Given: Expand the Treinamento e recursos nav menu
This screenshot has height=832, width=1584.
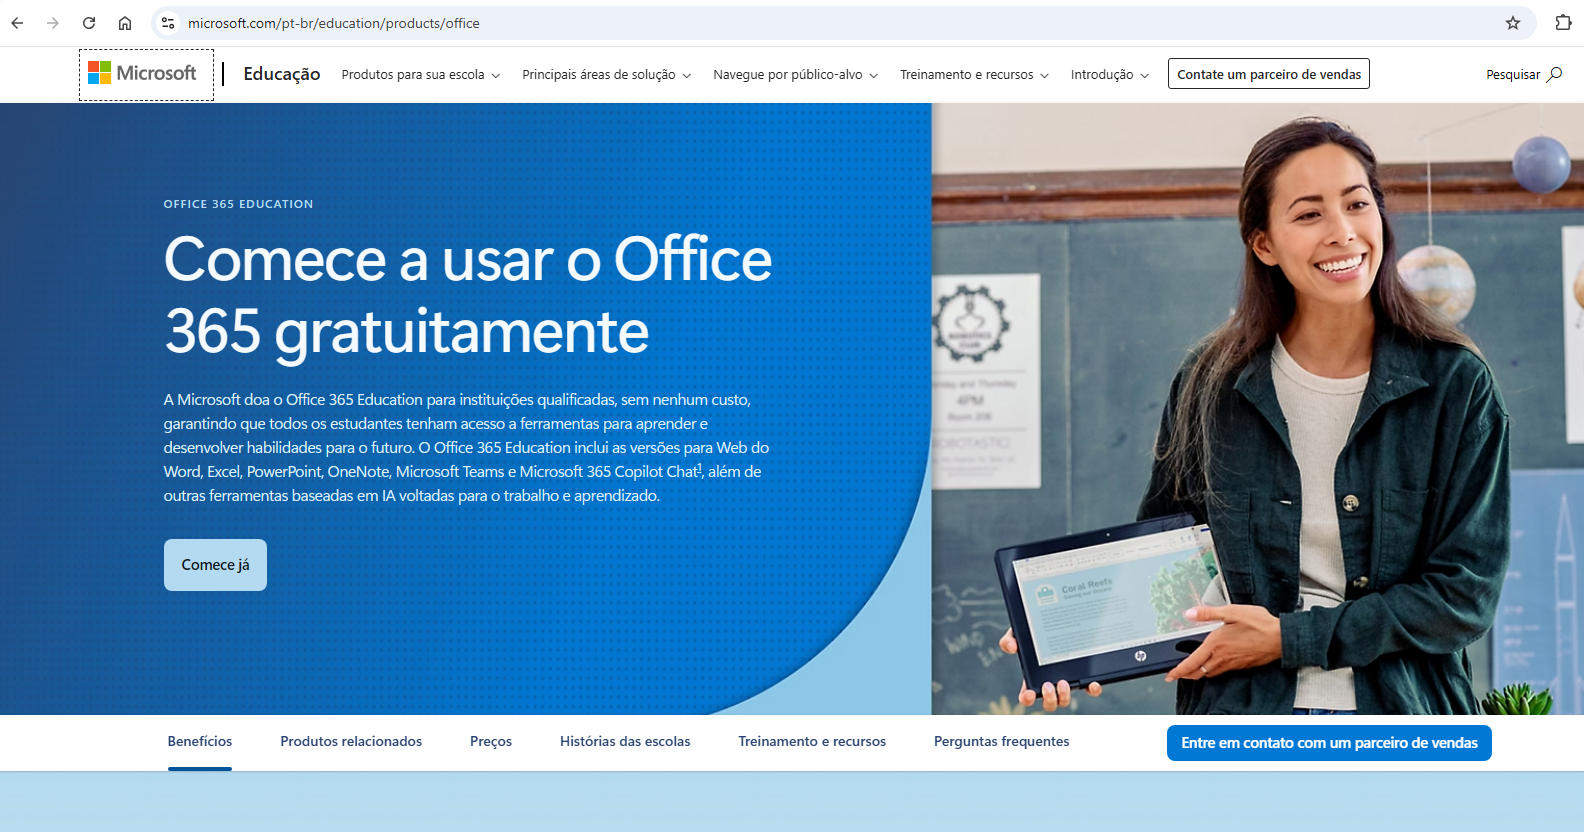Looking at the screenshot, I should point(974,75).
